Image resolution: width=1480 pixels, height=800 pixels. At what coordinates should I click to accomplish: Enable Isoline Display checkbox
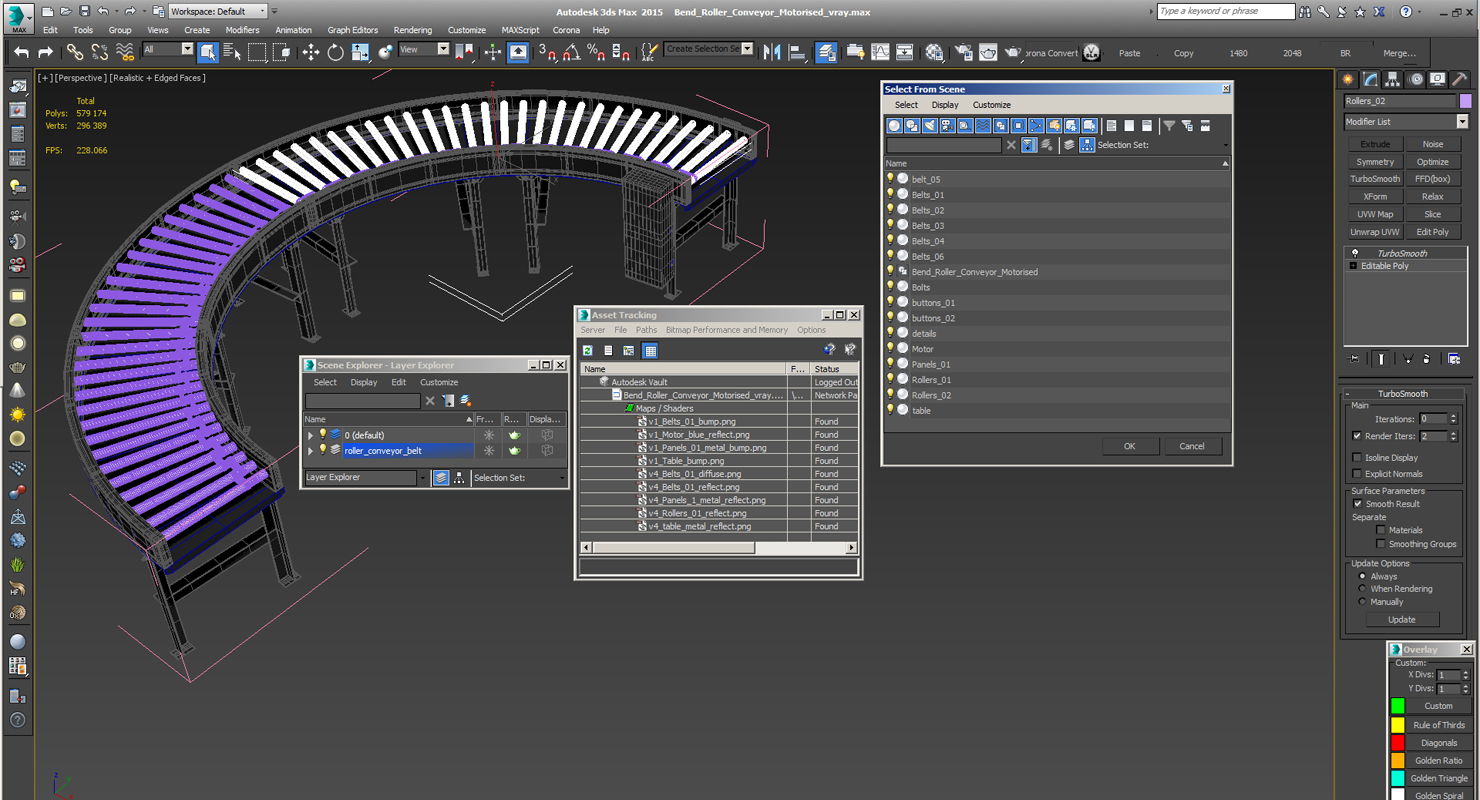pos(1357,458)
